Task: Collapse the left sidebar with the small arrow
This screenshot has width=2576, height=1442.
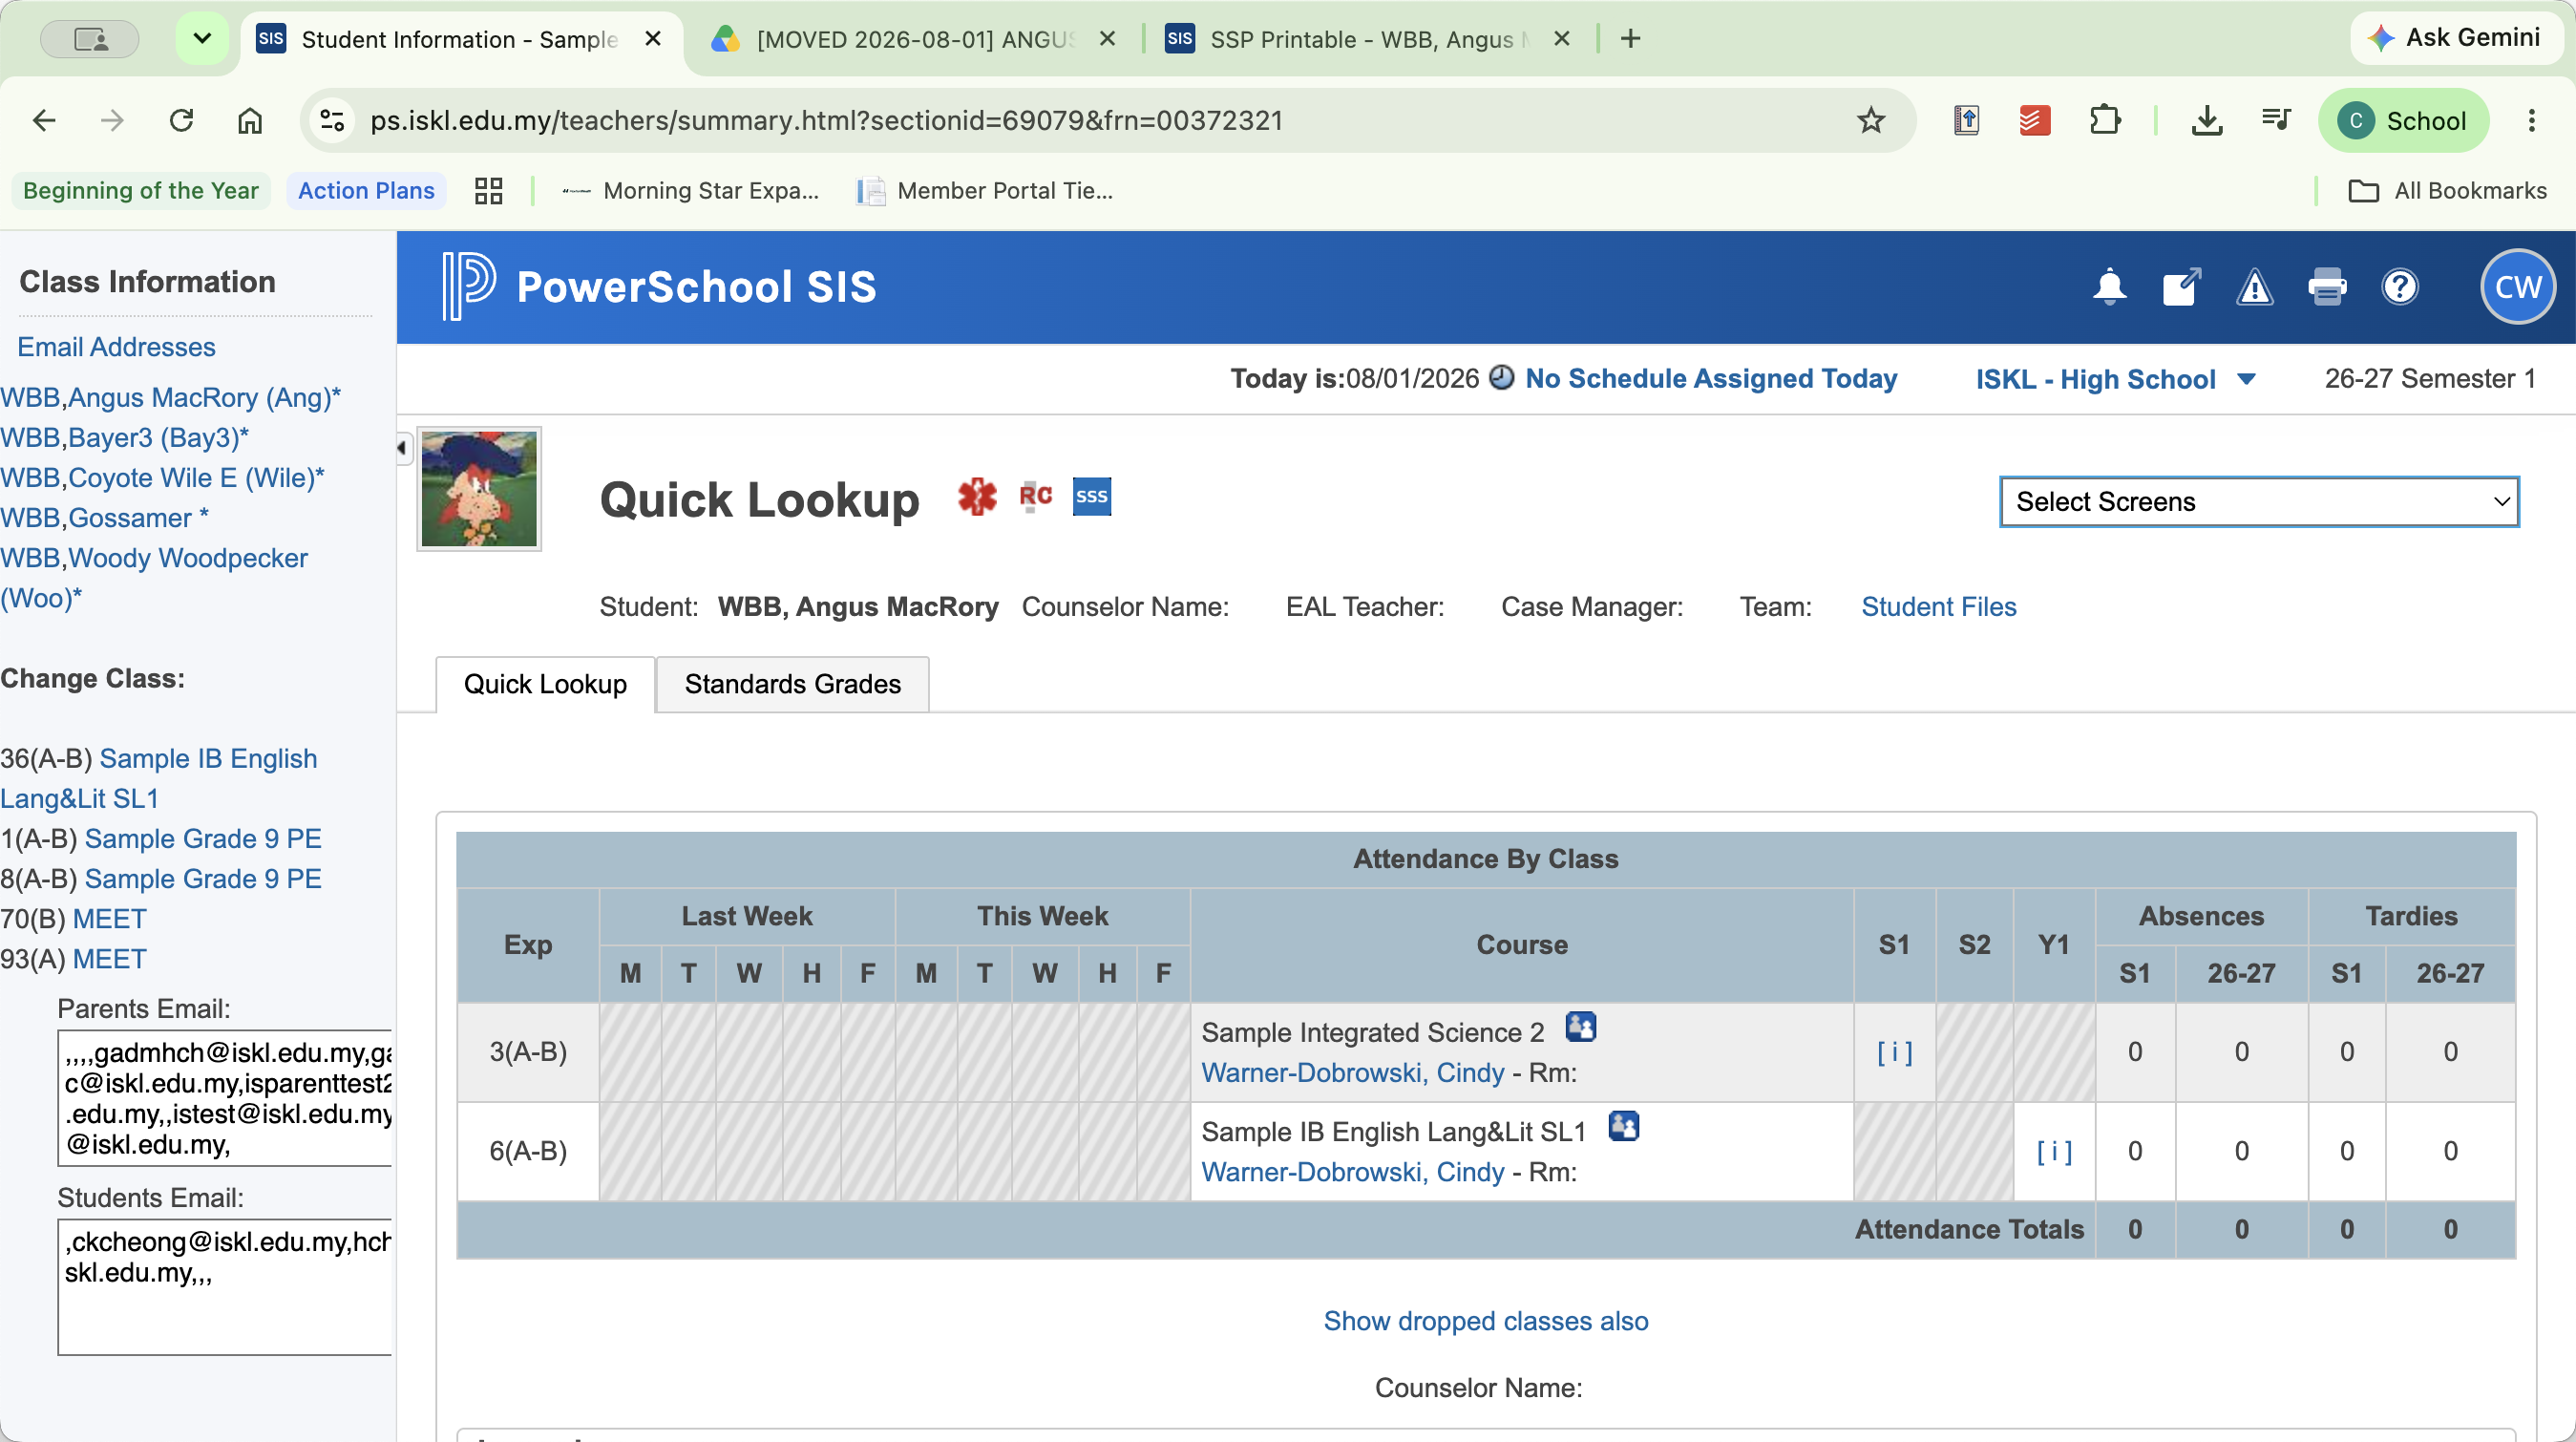Action: [402, 447]
